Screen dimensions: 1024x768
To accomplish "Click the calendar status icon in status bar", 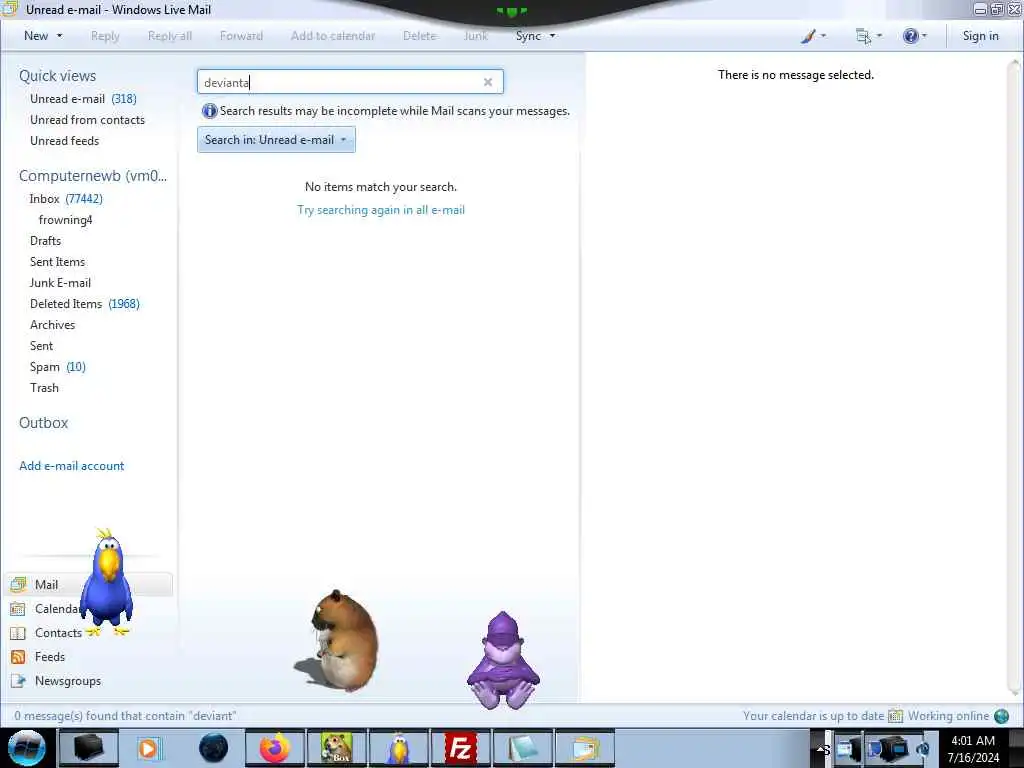I will (x=895, y=716).
